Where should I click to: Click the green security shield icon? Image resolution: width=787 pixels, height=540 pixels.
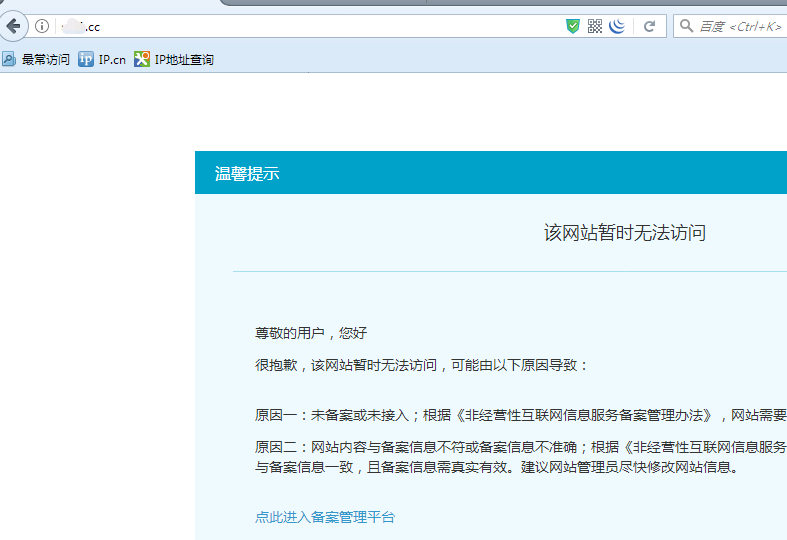pos(573,26)
